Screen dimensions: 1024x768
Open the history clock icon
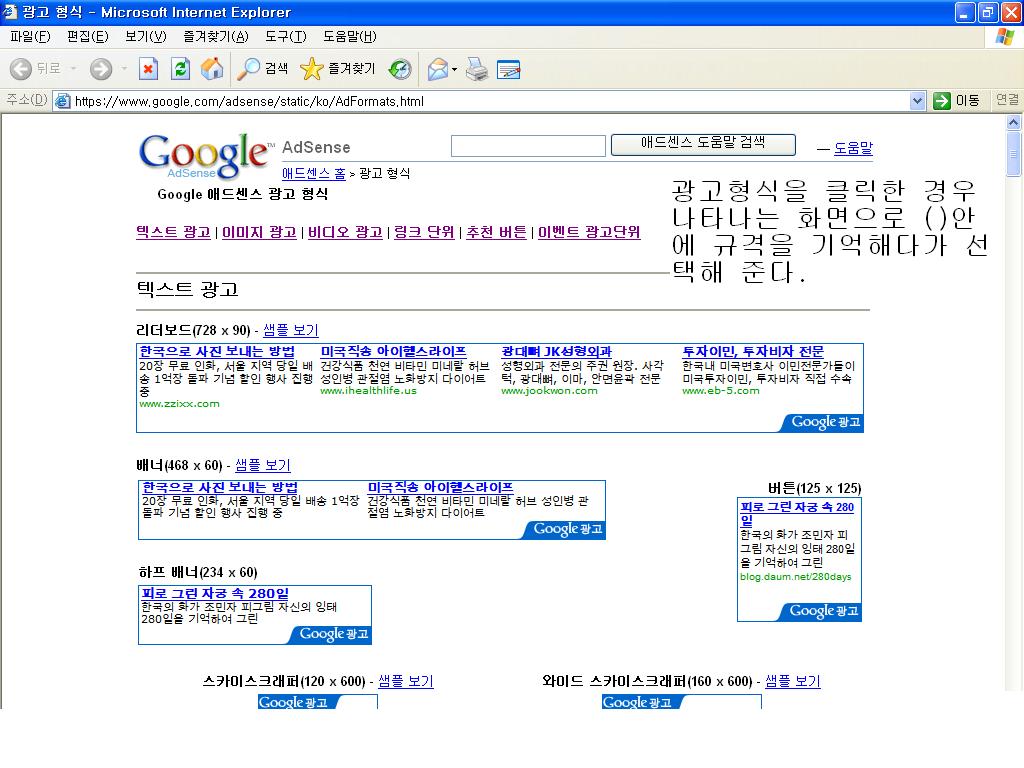[400, 69]
